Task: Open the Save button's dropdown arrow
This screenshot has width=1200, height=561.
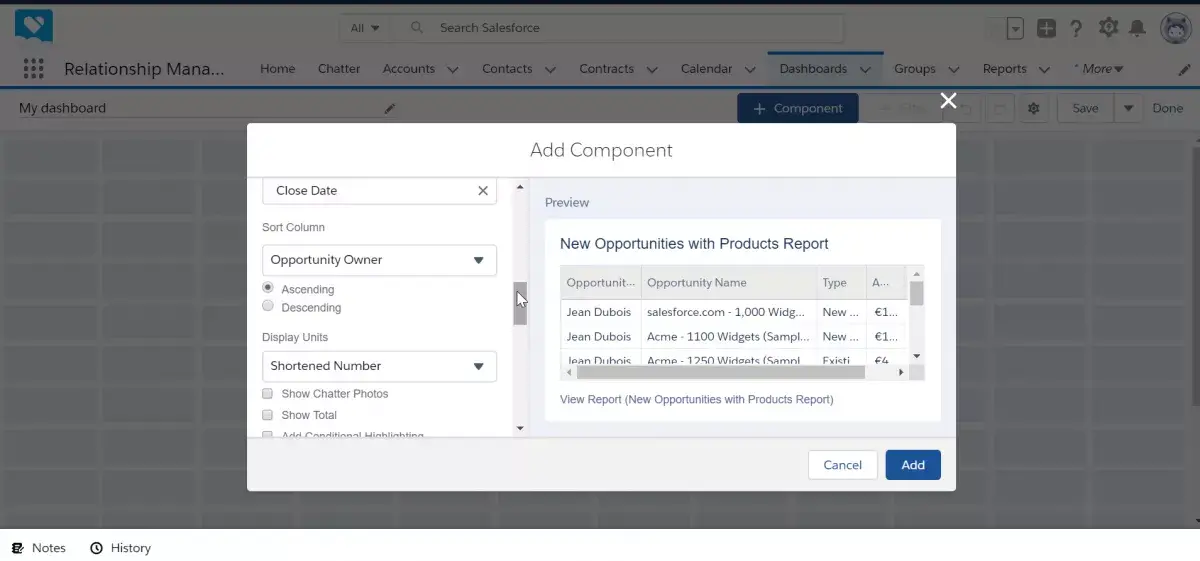Action: pyautogui.click(x=1128, y=108)
